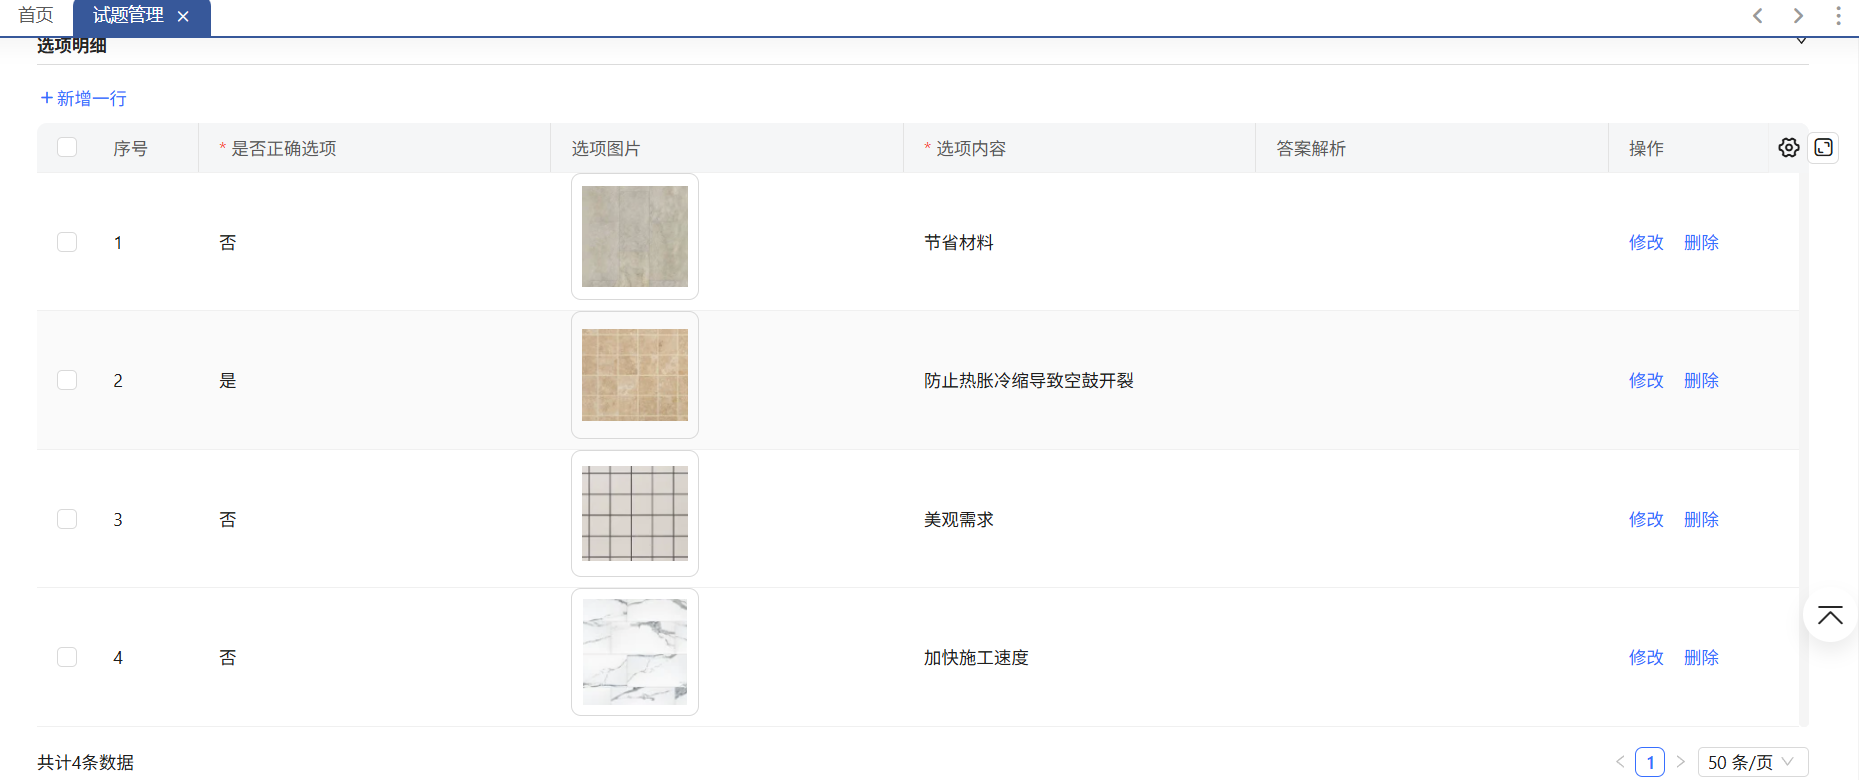Click the fullscreen table icon
Image resolution: width=1859 pixels, height=780 pixels.
(x=1823, y=148)
